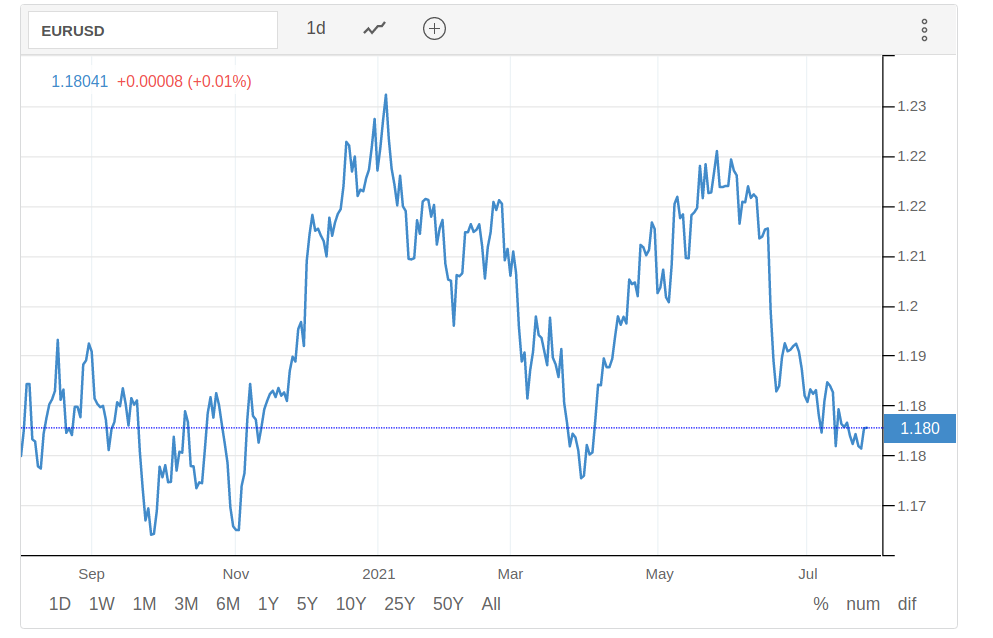Image resolution: width=993 pixels, height=638 pixels.
Task: Show All available history
Action: (491, 604)
